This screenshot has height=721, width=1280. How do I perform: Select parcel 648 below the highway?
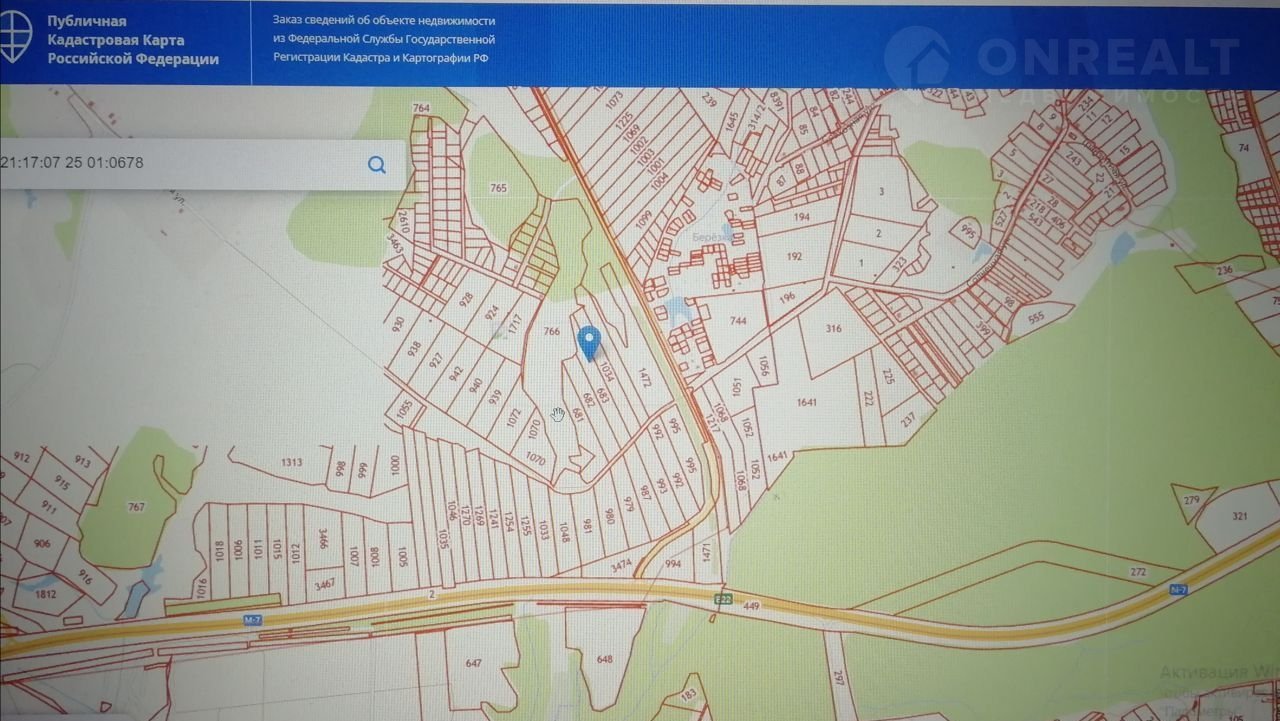tap(604, 659)
